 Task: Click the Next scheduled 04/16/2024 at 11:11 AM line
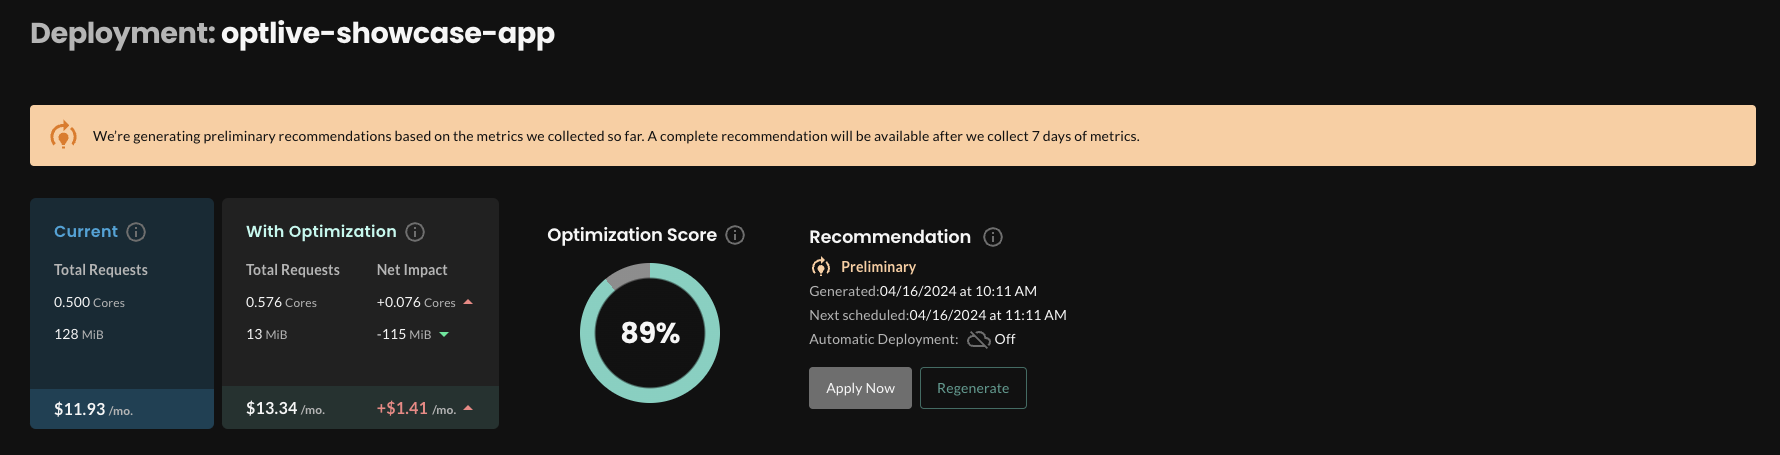click(x=938, y=315)
